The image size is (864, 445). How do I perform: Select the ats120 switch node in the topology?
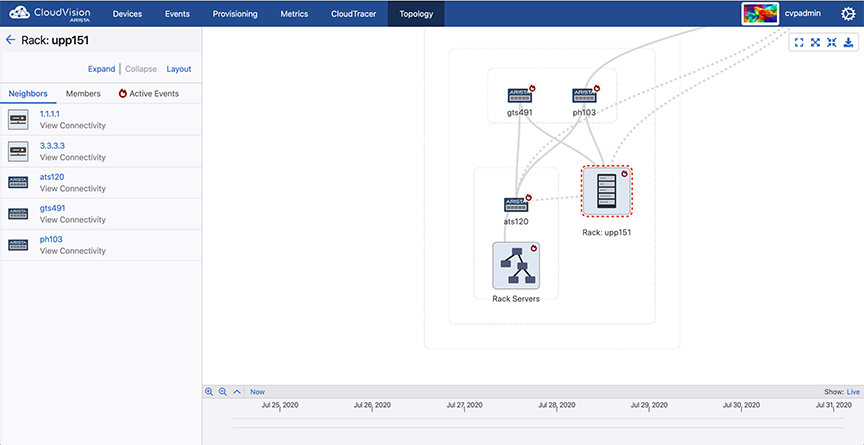[x=516, y=204]
